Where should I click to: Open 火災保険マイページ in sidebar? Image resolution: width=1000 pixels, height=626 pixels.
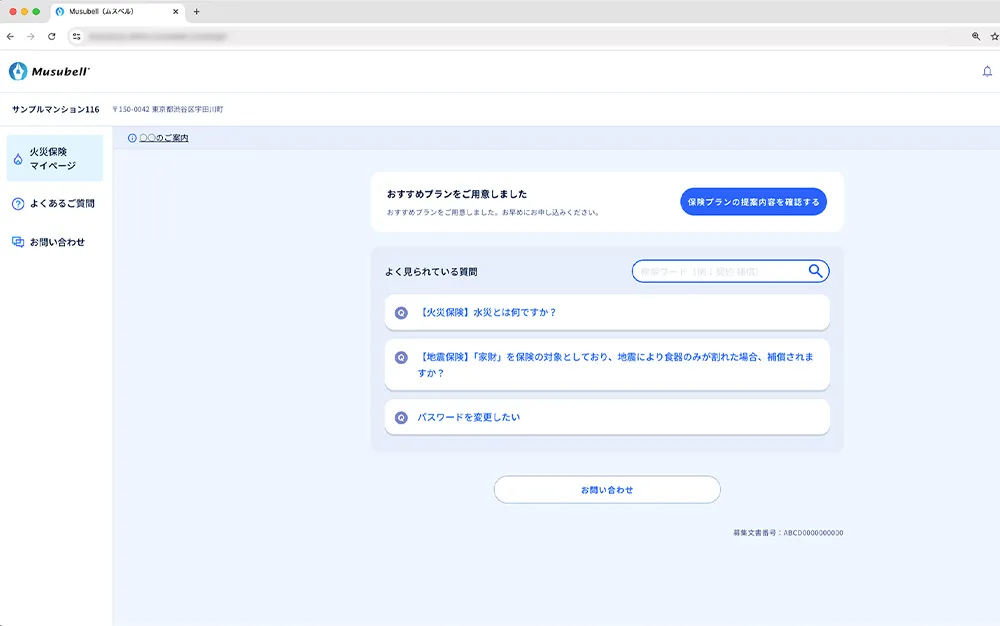[54, 159]
